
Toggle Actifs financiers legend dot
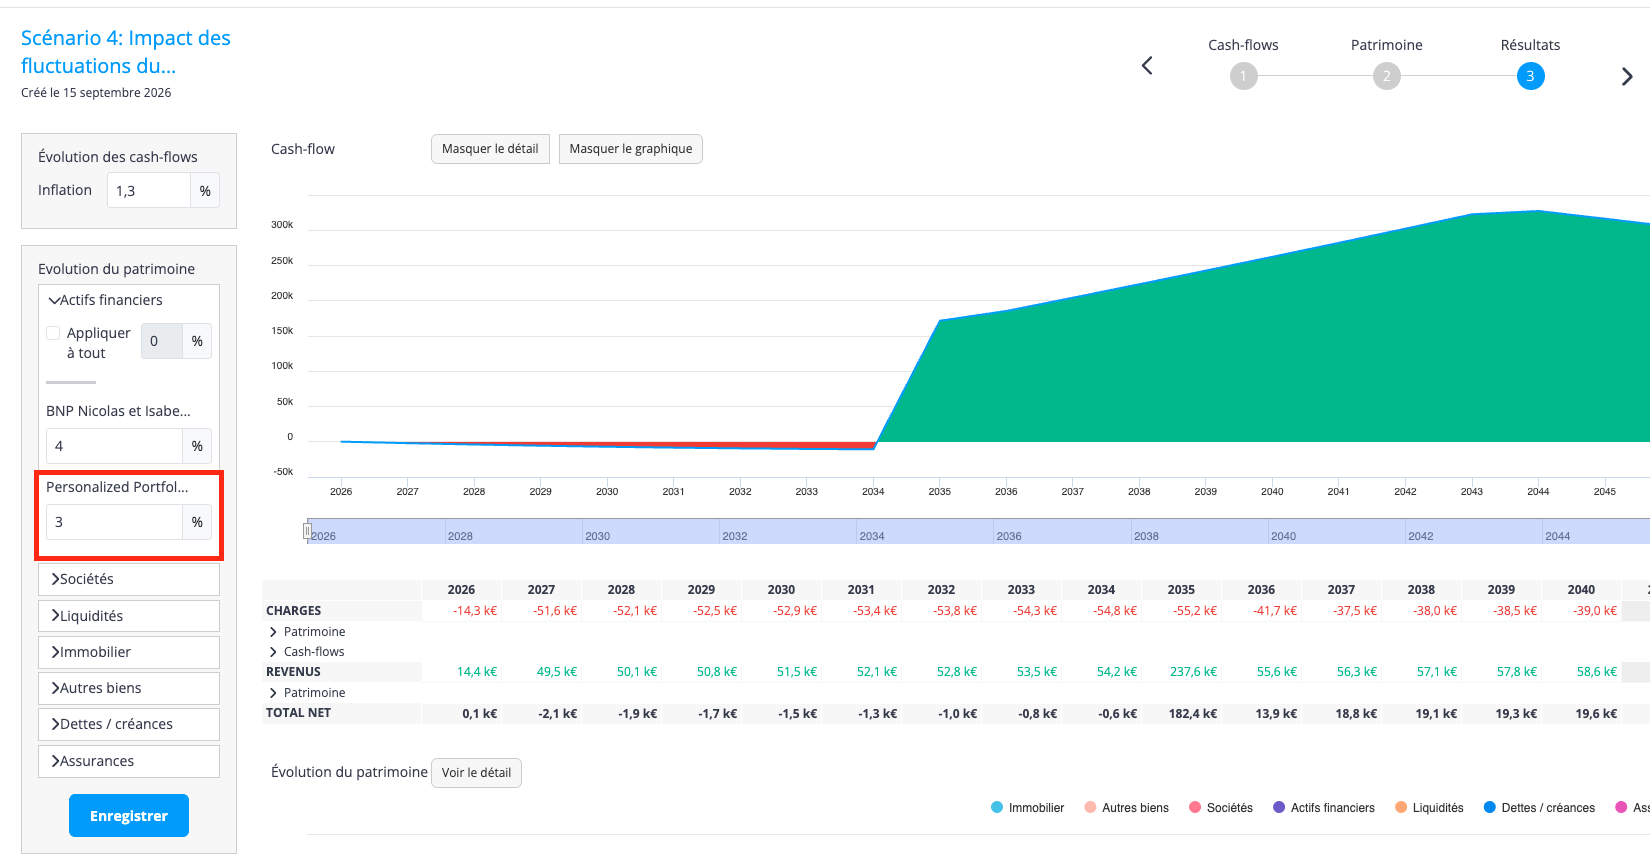coord(1279,808)
